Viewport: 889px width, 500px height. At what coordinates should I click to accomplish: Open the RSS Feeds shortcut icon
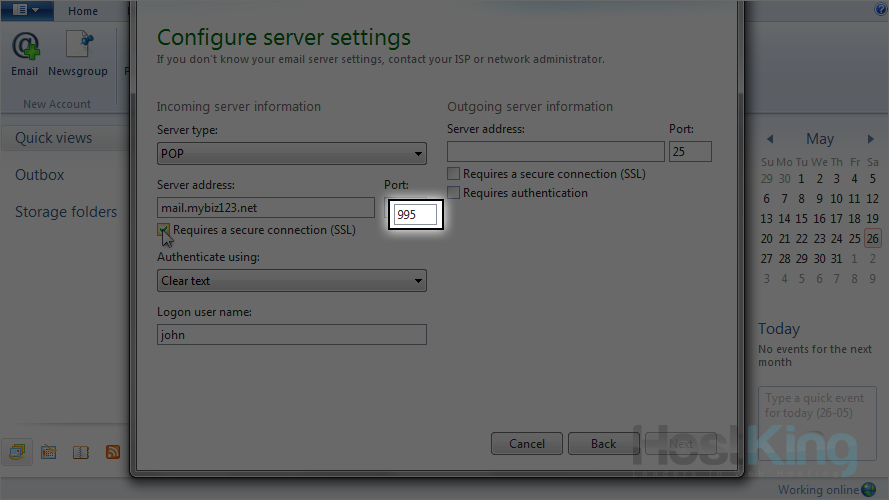(113, 452)
